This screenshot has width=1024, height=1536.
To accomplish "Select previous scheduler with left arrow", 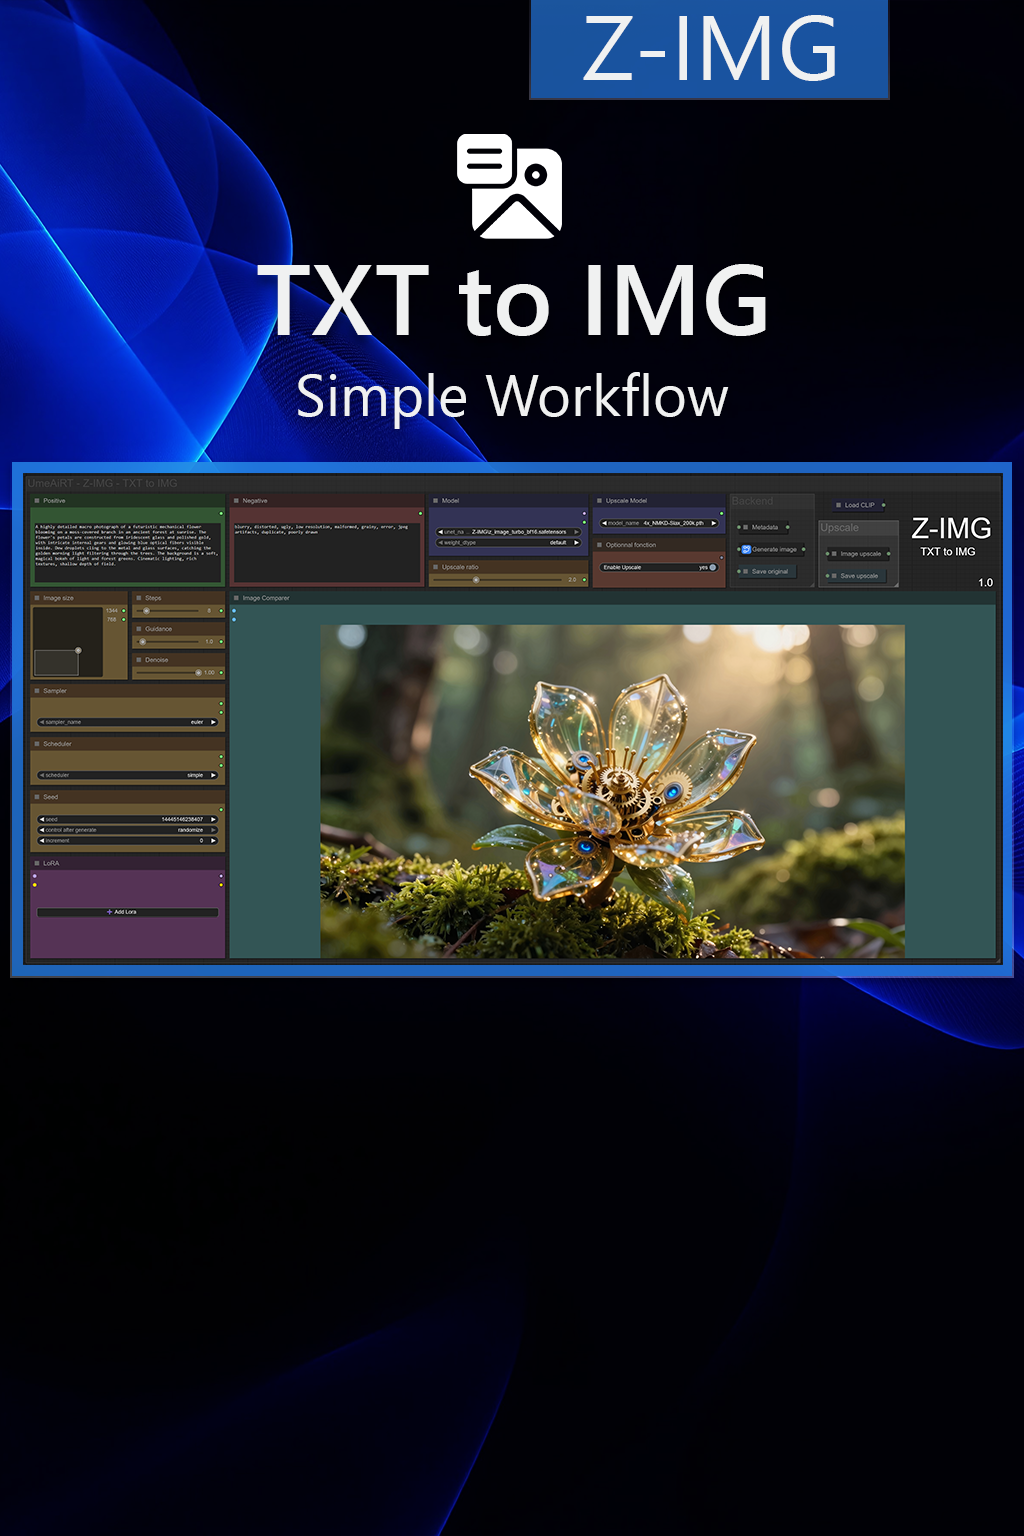I will click(42, 775).
